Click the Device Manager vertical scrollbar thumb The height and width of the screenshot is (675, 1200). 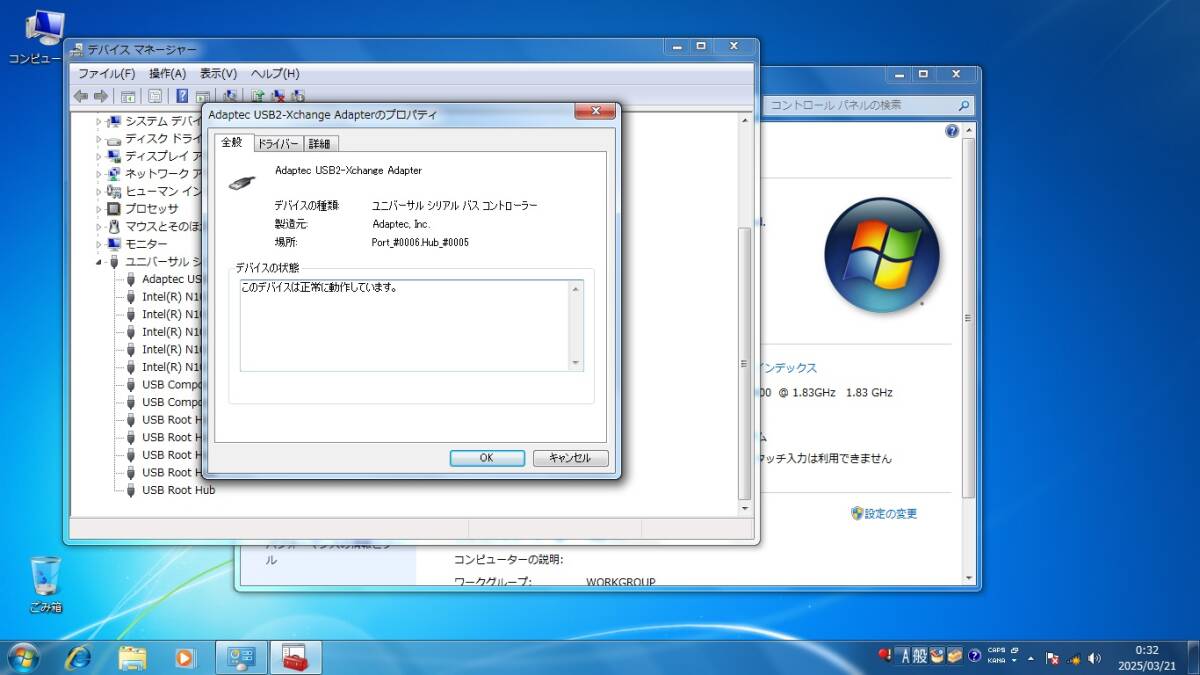click(743, 365)
